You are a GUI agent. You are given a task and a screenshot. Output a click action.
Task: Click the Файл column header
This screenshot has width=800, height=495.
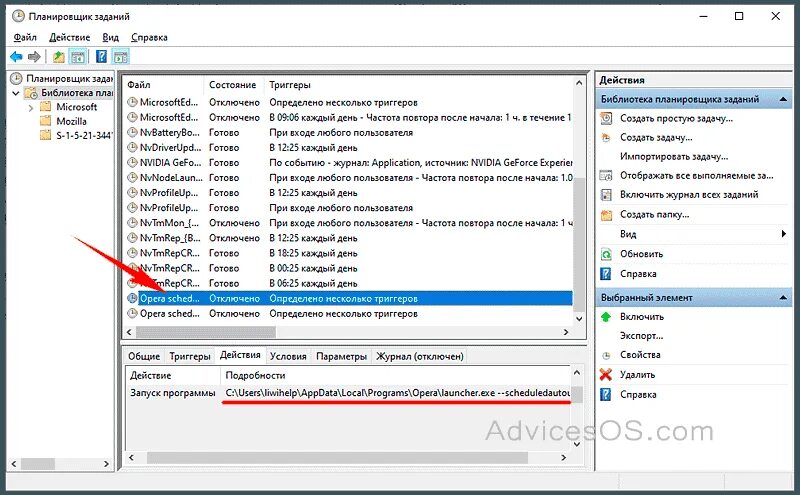point(163,85)
